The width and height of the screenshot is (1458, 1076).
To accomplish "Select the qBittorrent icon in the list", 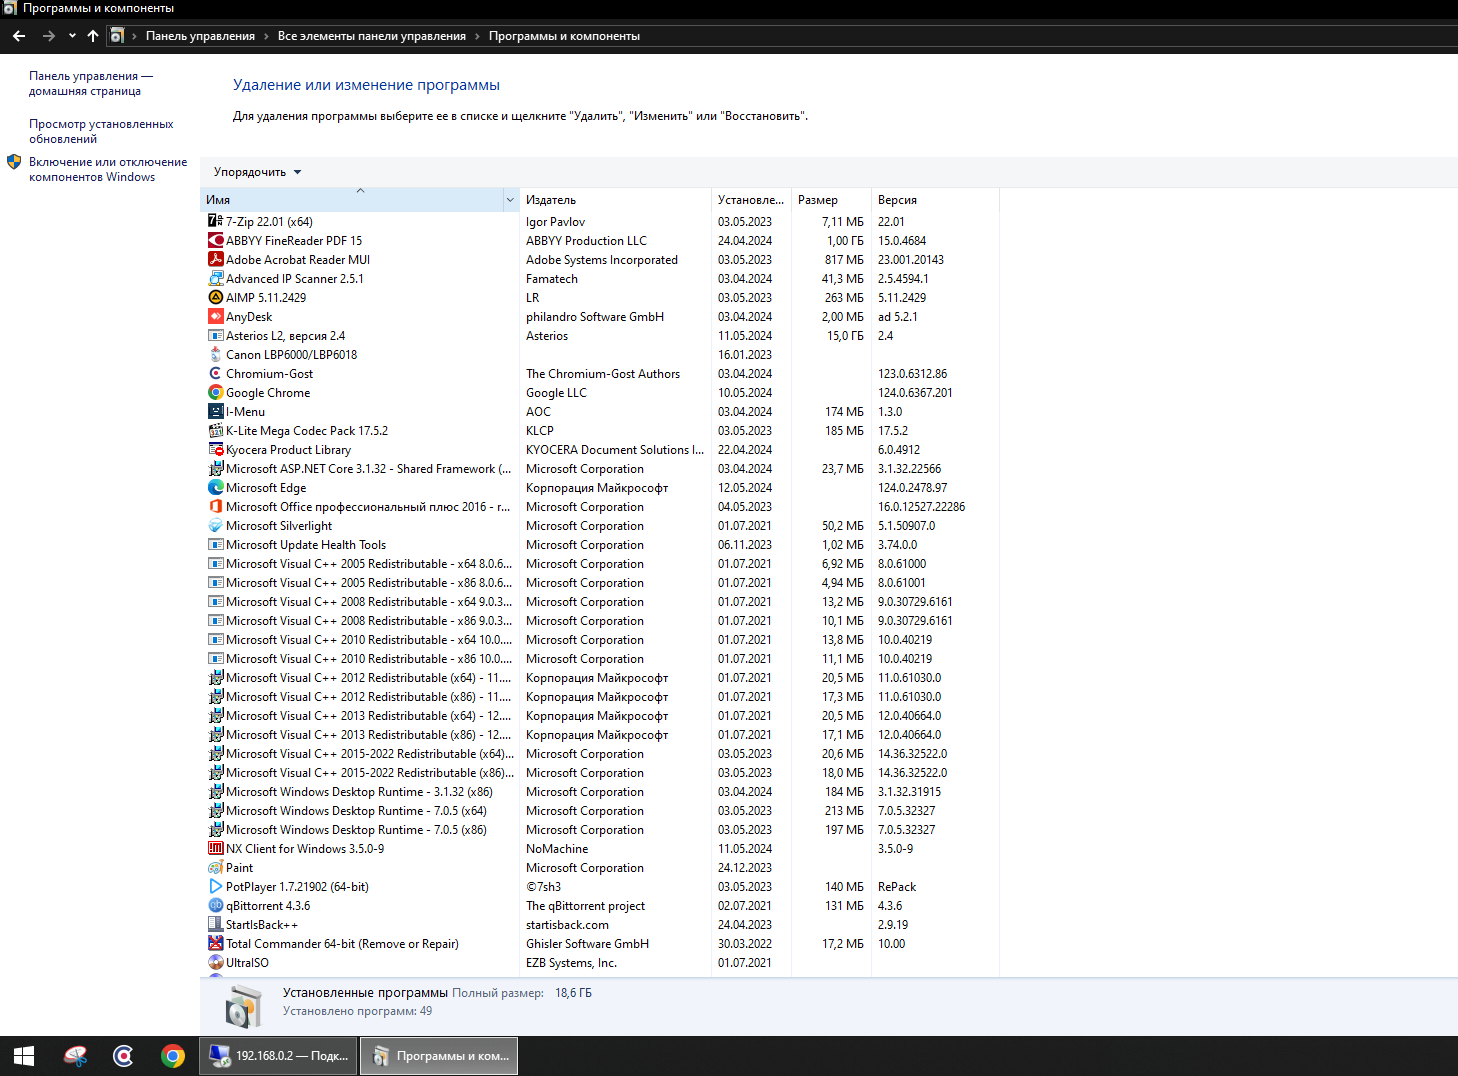I will (x=215, y=906).
